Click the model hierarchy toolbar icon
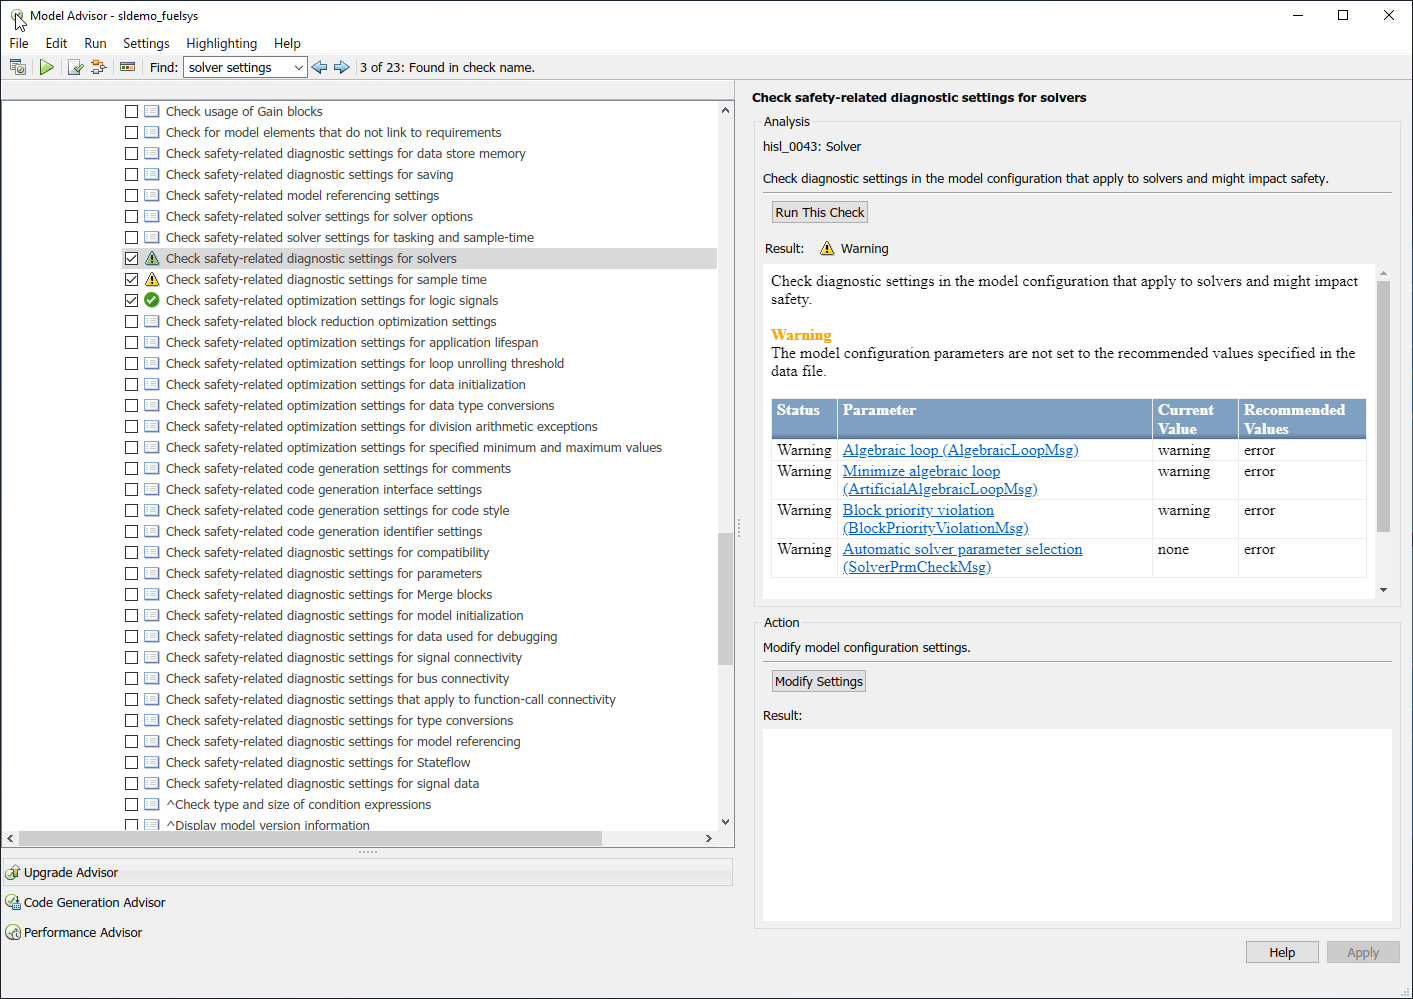Screen dimensions: 1413x999 (98, 67)
